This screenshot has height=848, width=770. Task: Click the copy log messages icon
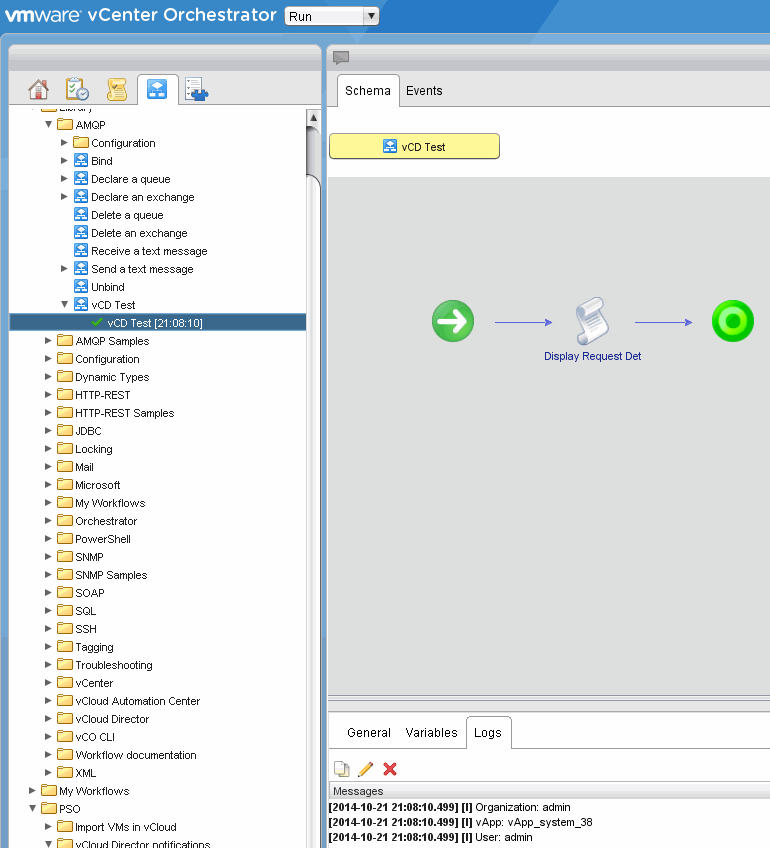coord(342,769)
